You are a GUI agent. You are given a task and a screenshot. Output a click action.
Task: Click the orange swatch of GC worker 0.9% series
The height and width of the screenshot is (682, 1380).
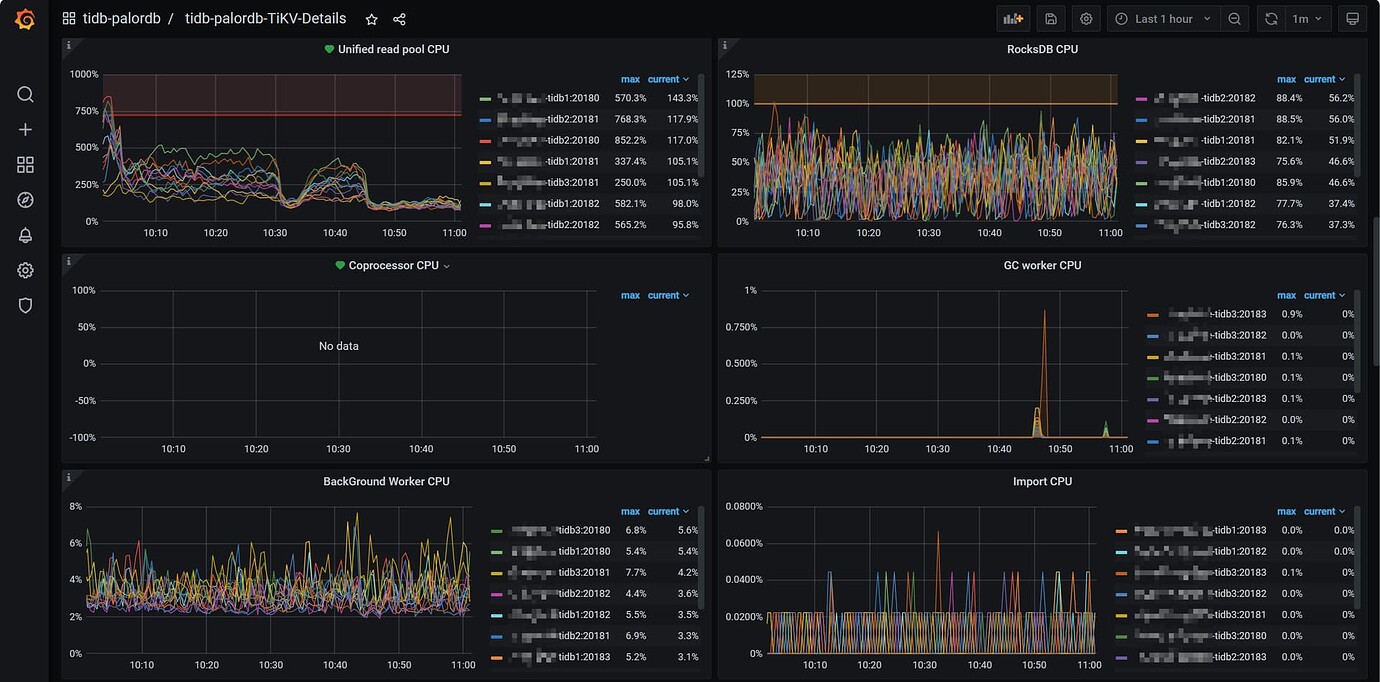click(x=1152, y=315)
